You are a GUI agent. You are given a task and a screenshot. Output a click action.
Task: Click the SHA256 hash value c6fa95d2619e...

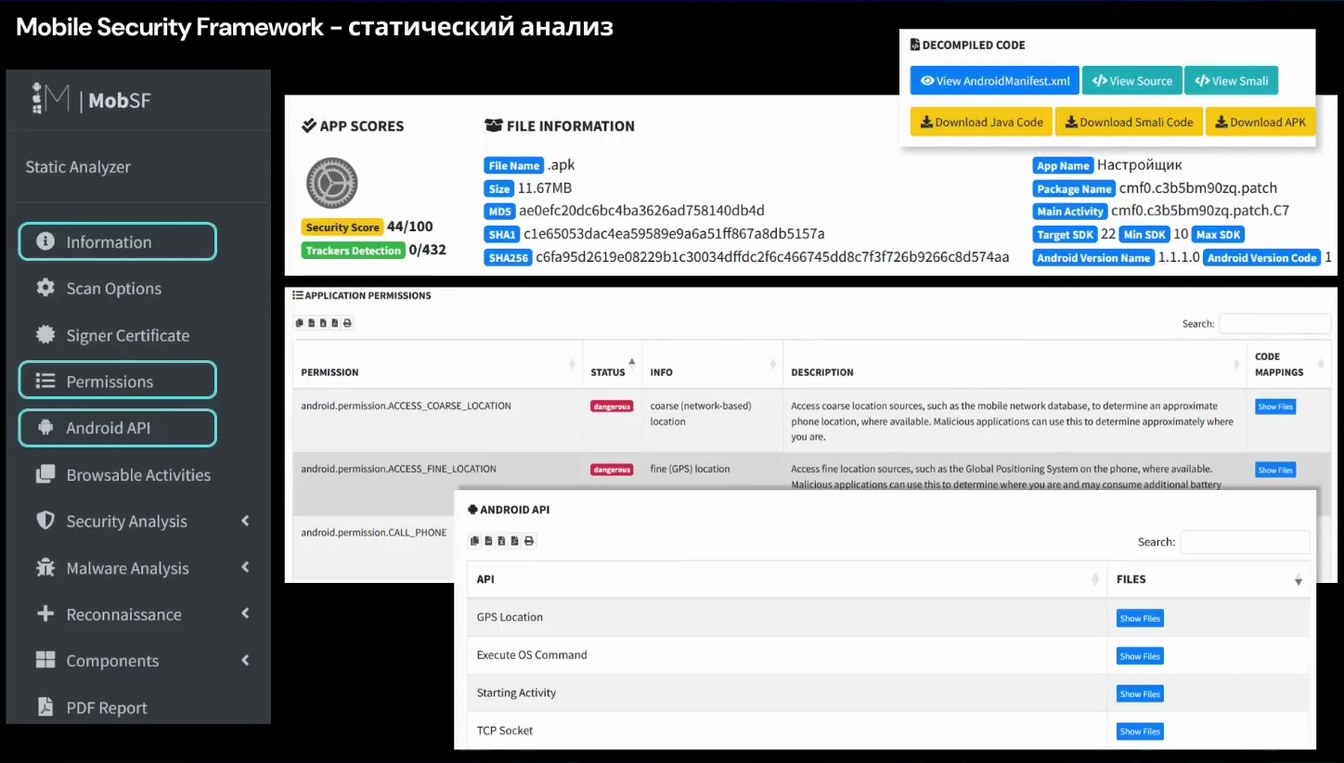coord(772,257)
